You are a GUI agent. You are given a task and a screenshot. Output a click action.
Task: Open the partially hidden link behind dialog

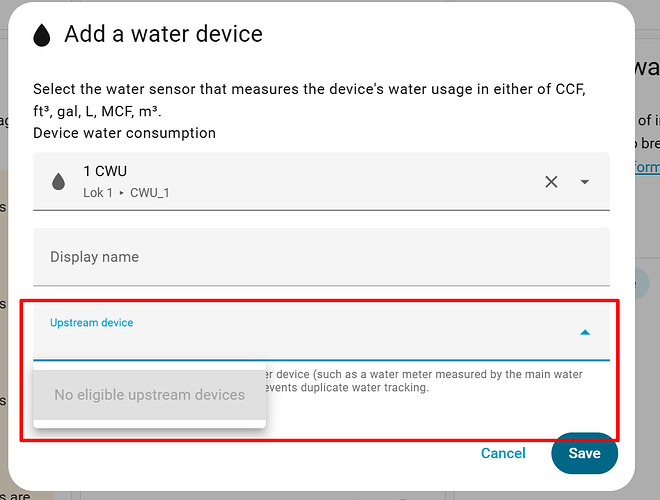click(x=648, y=167)
